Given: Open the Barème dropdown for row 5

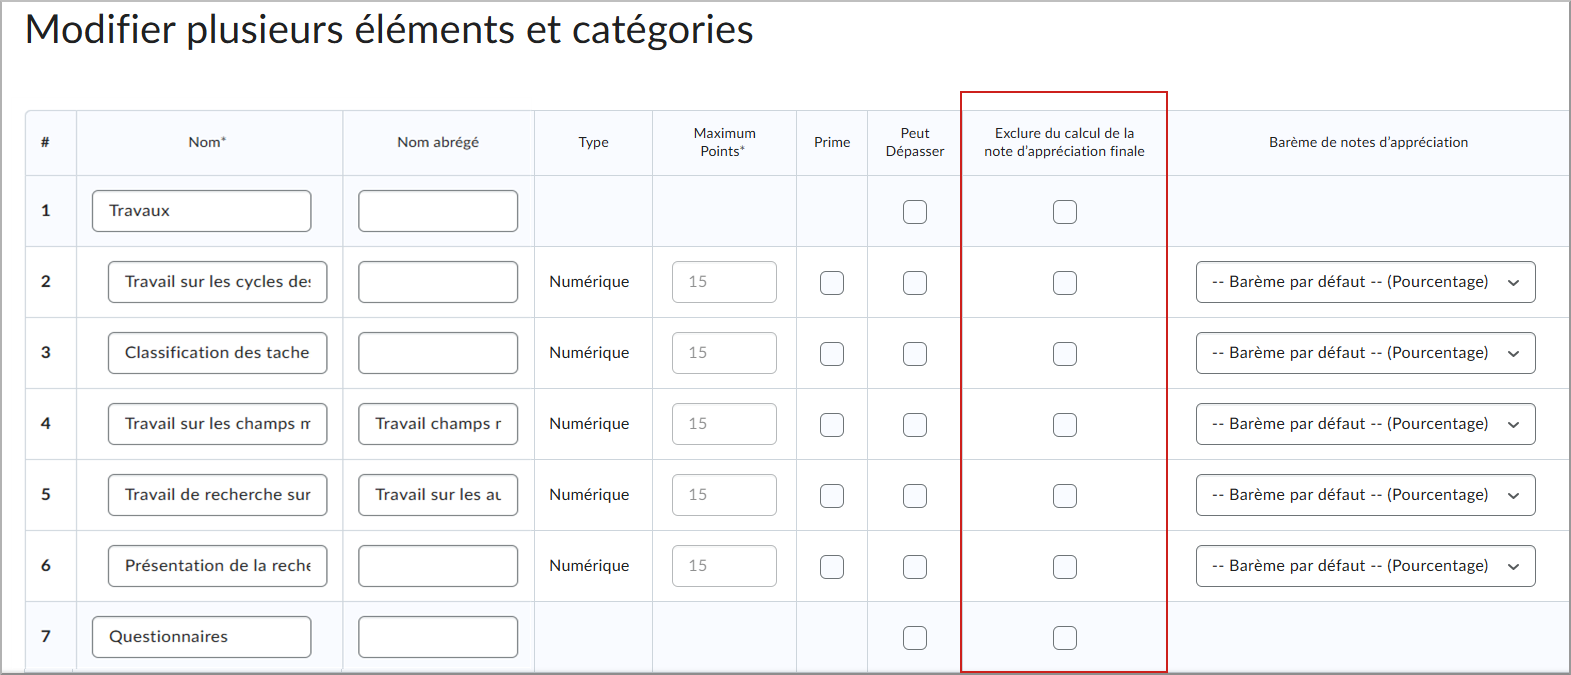Looking at the screenshot, I should pos(1365,495).
